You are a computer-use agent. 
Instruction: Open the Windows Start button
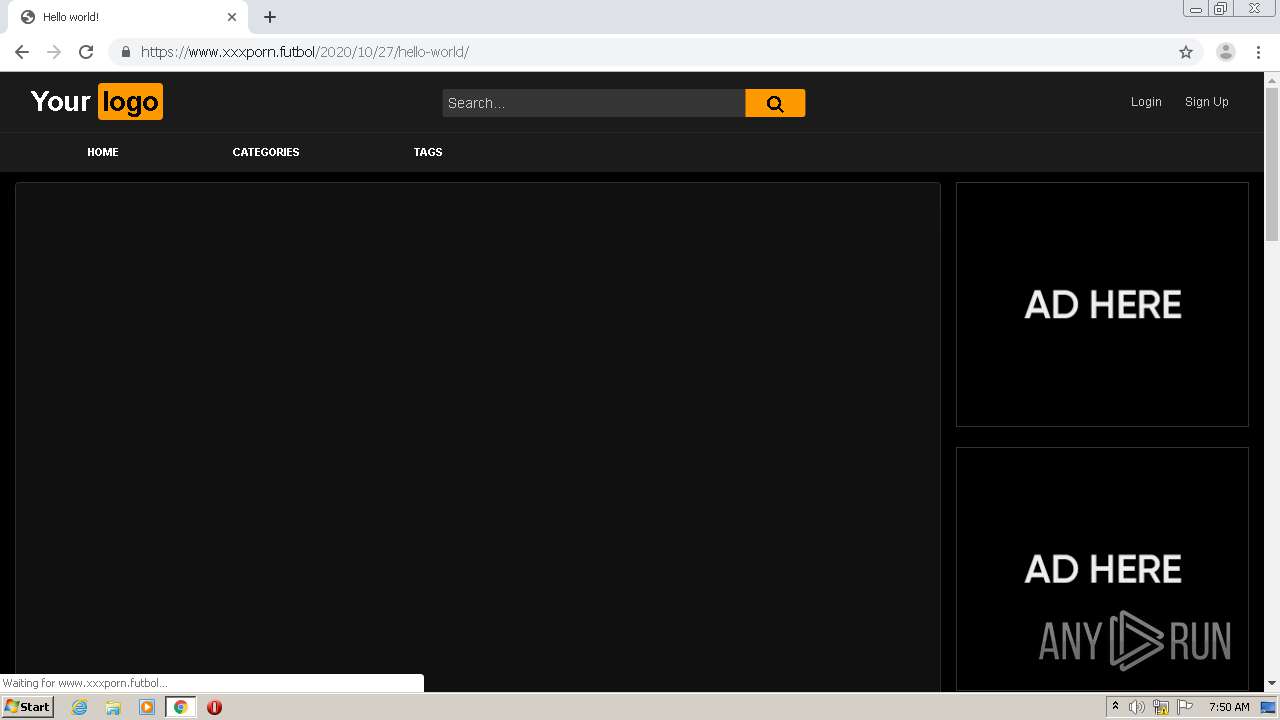pyautogui.click(x=27, y=706)
